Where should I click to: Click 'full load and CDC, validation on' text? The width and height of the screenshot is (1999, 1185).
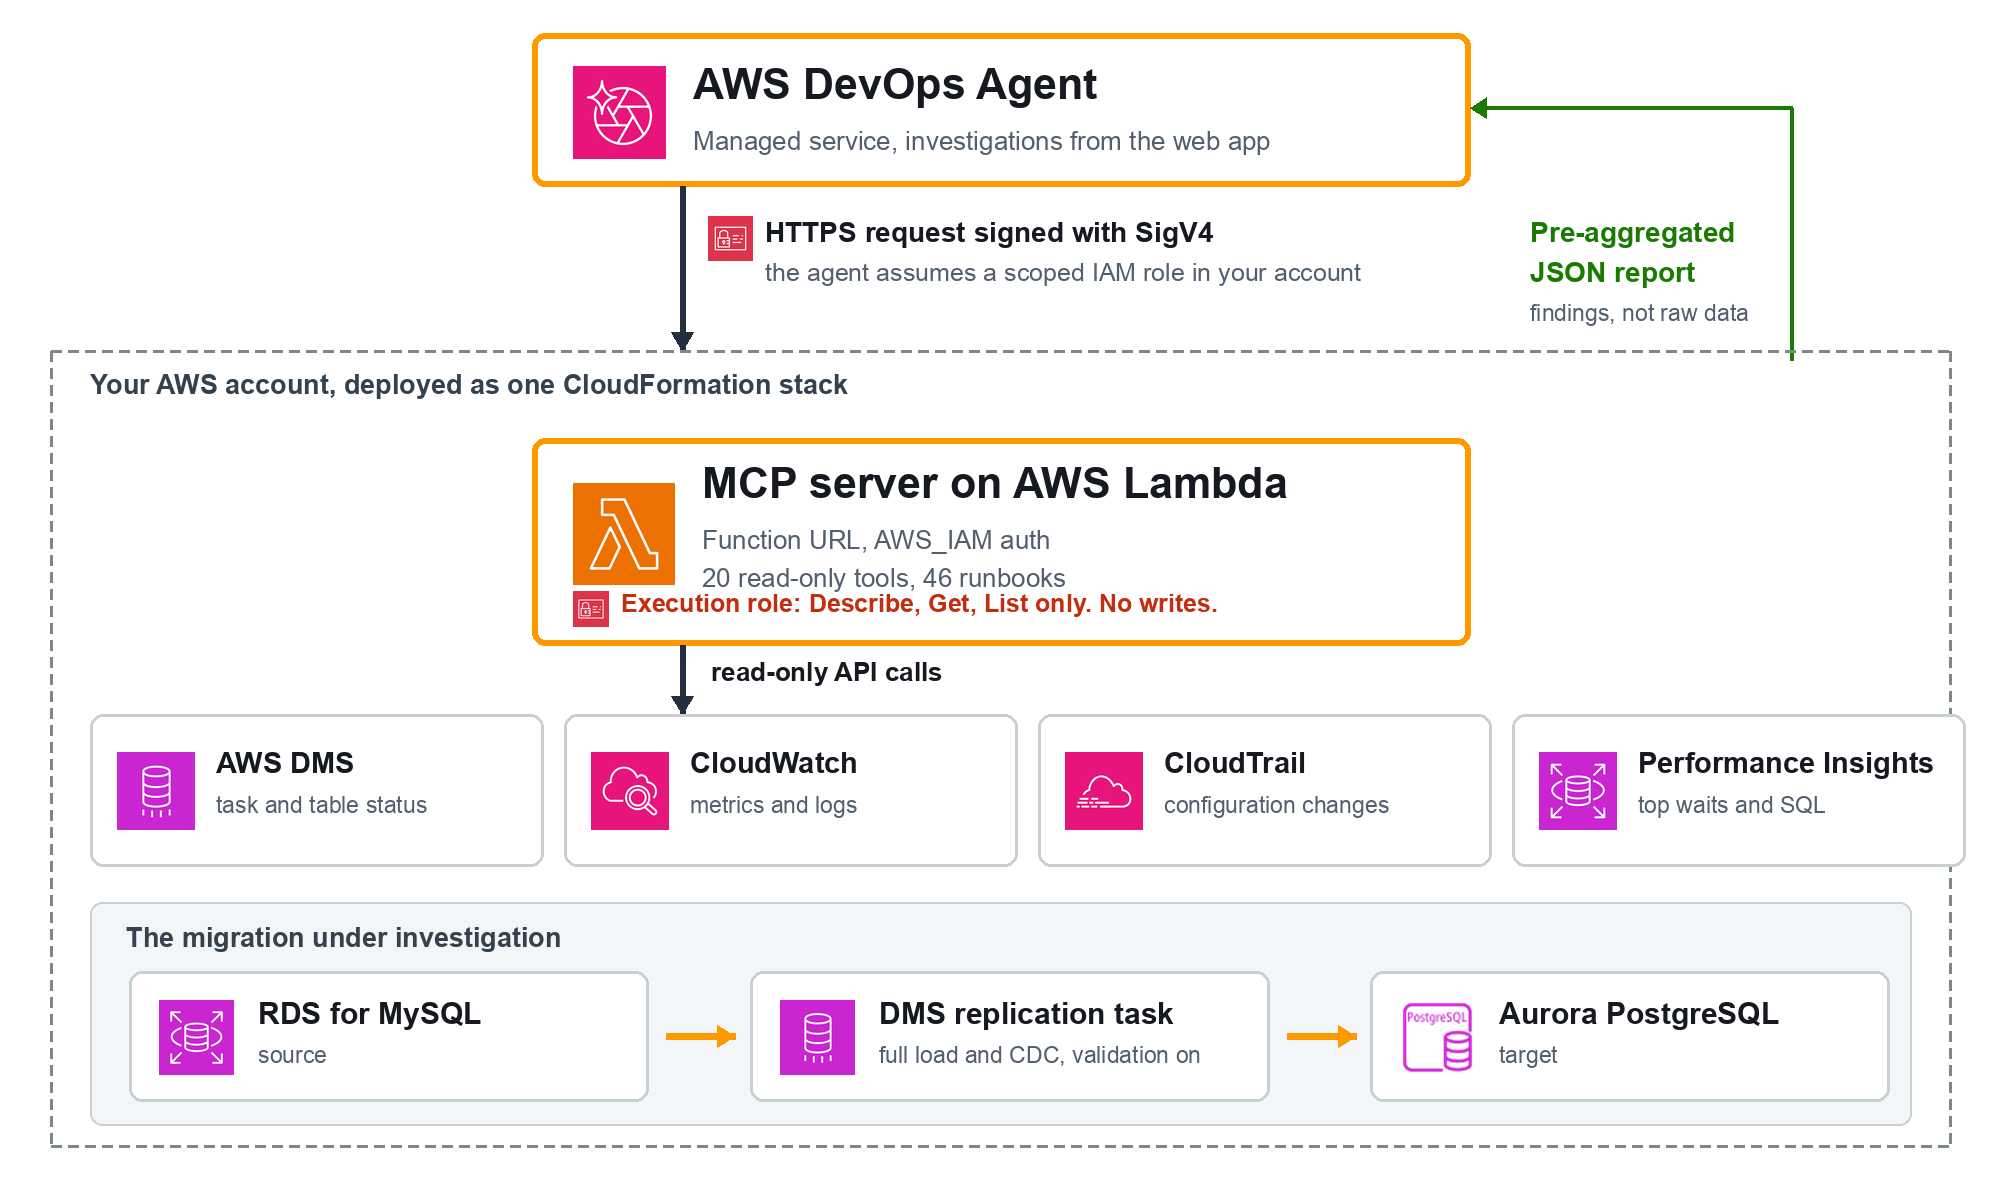(x=1039, y=1055)
